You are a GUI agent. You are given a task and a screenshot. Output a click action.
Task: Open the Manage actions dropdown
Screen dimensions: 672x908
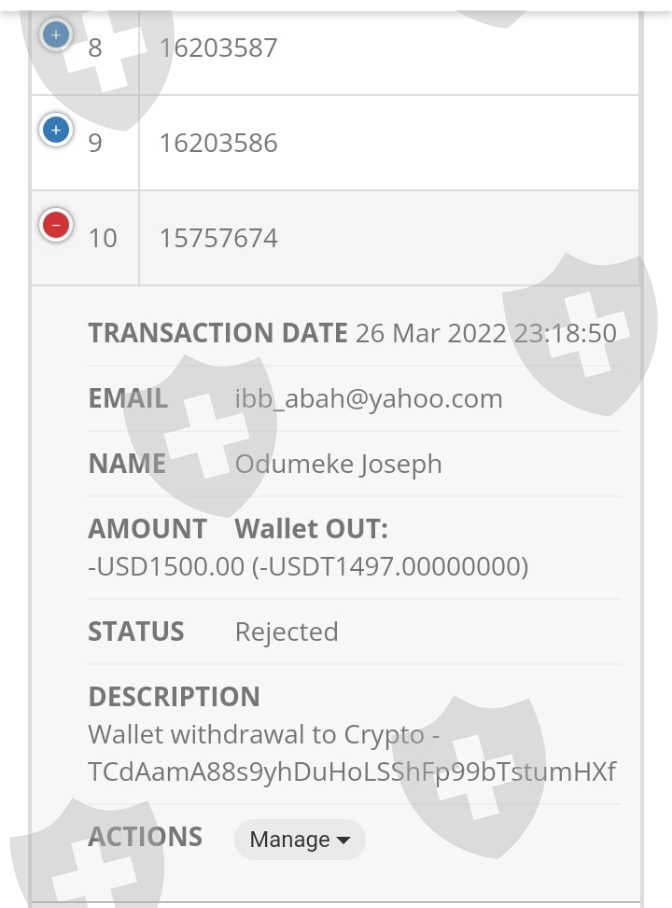(x=299, y=840)
